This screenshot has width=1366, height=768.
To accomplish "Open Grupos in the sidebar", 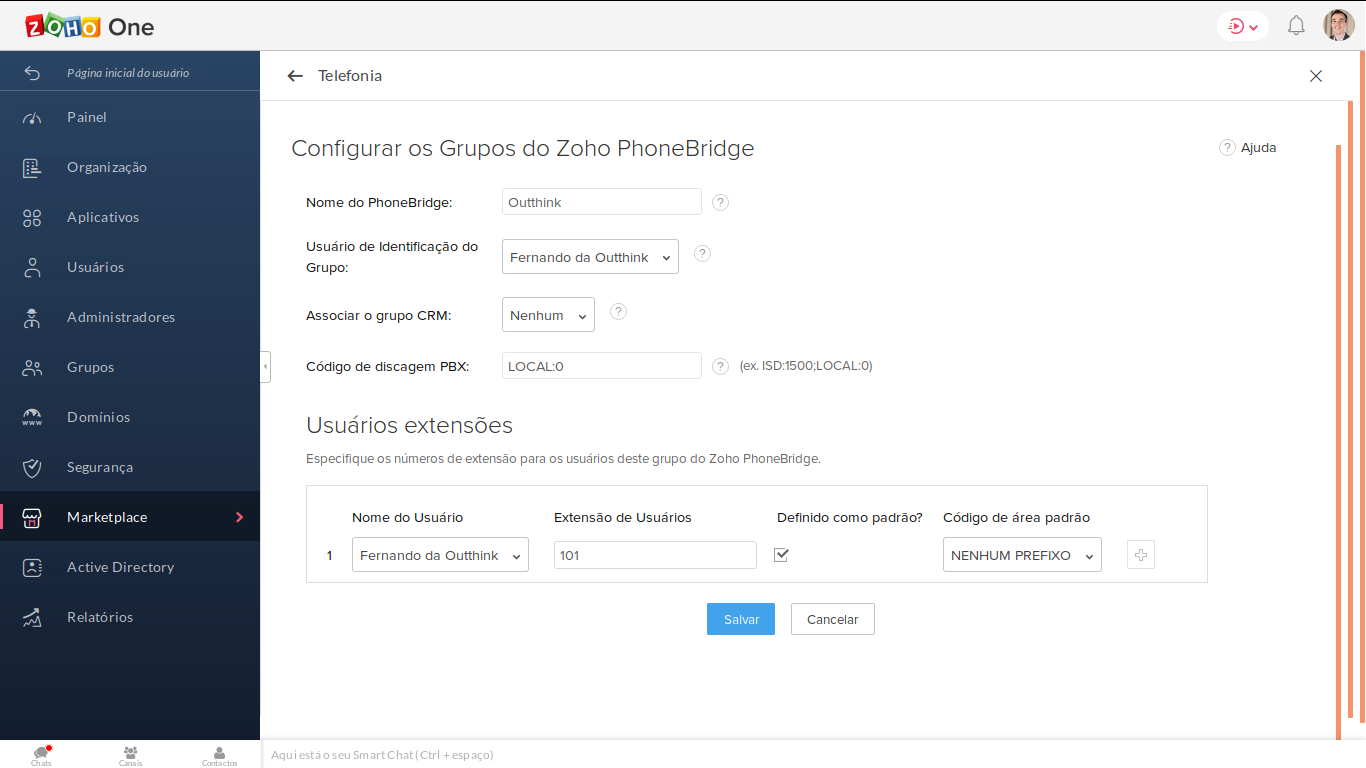I will [130, 367].
